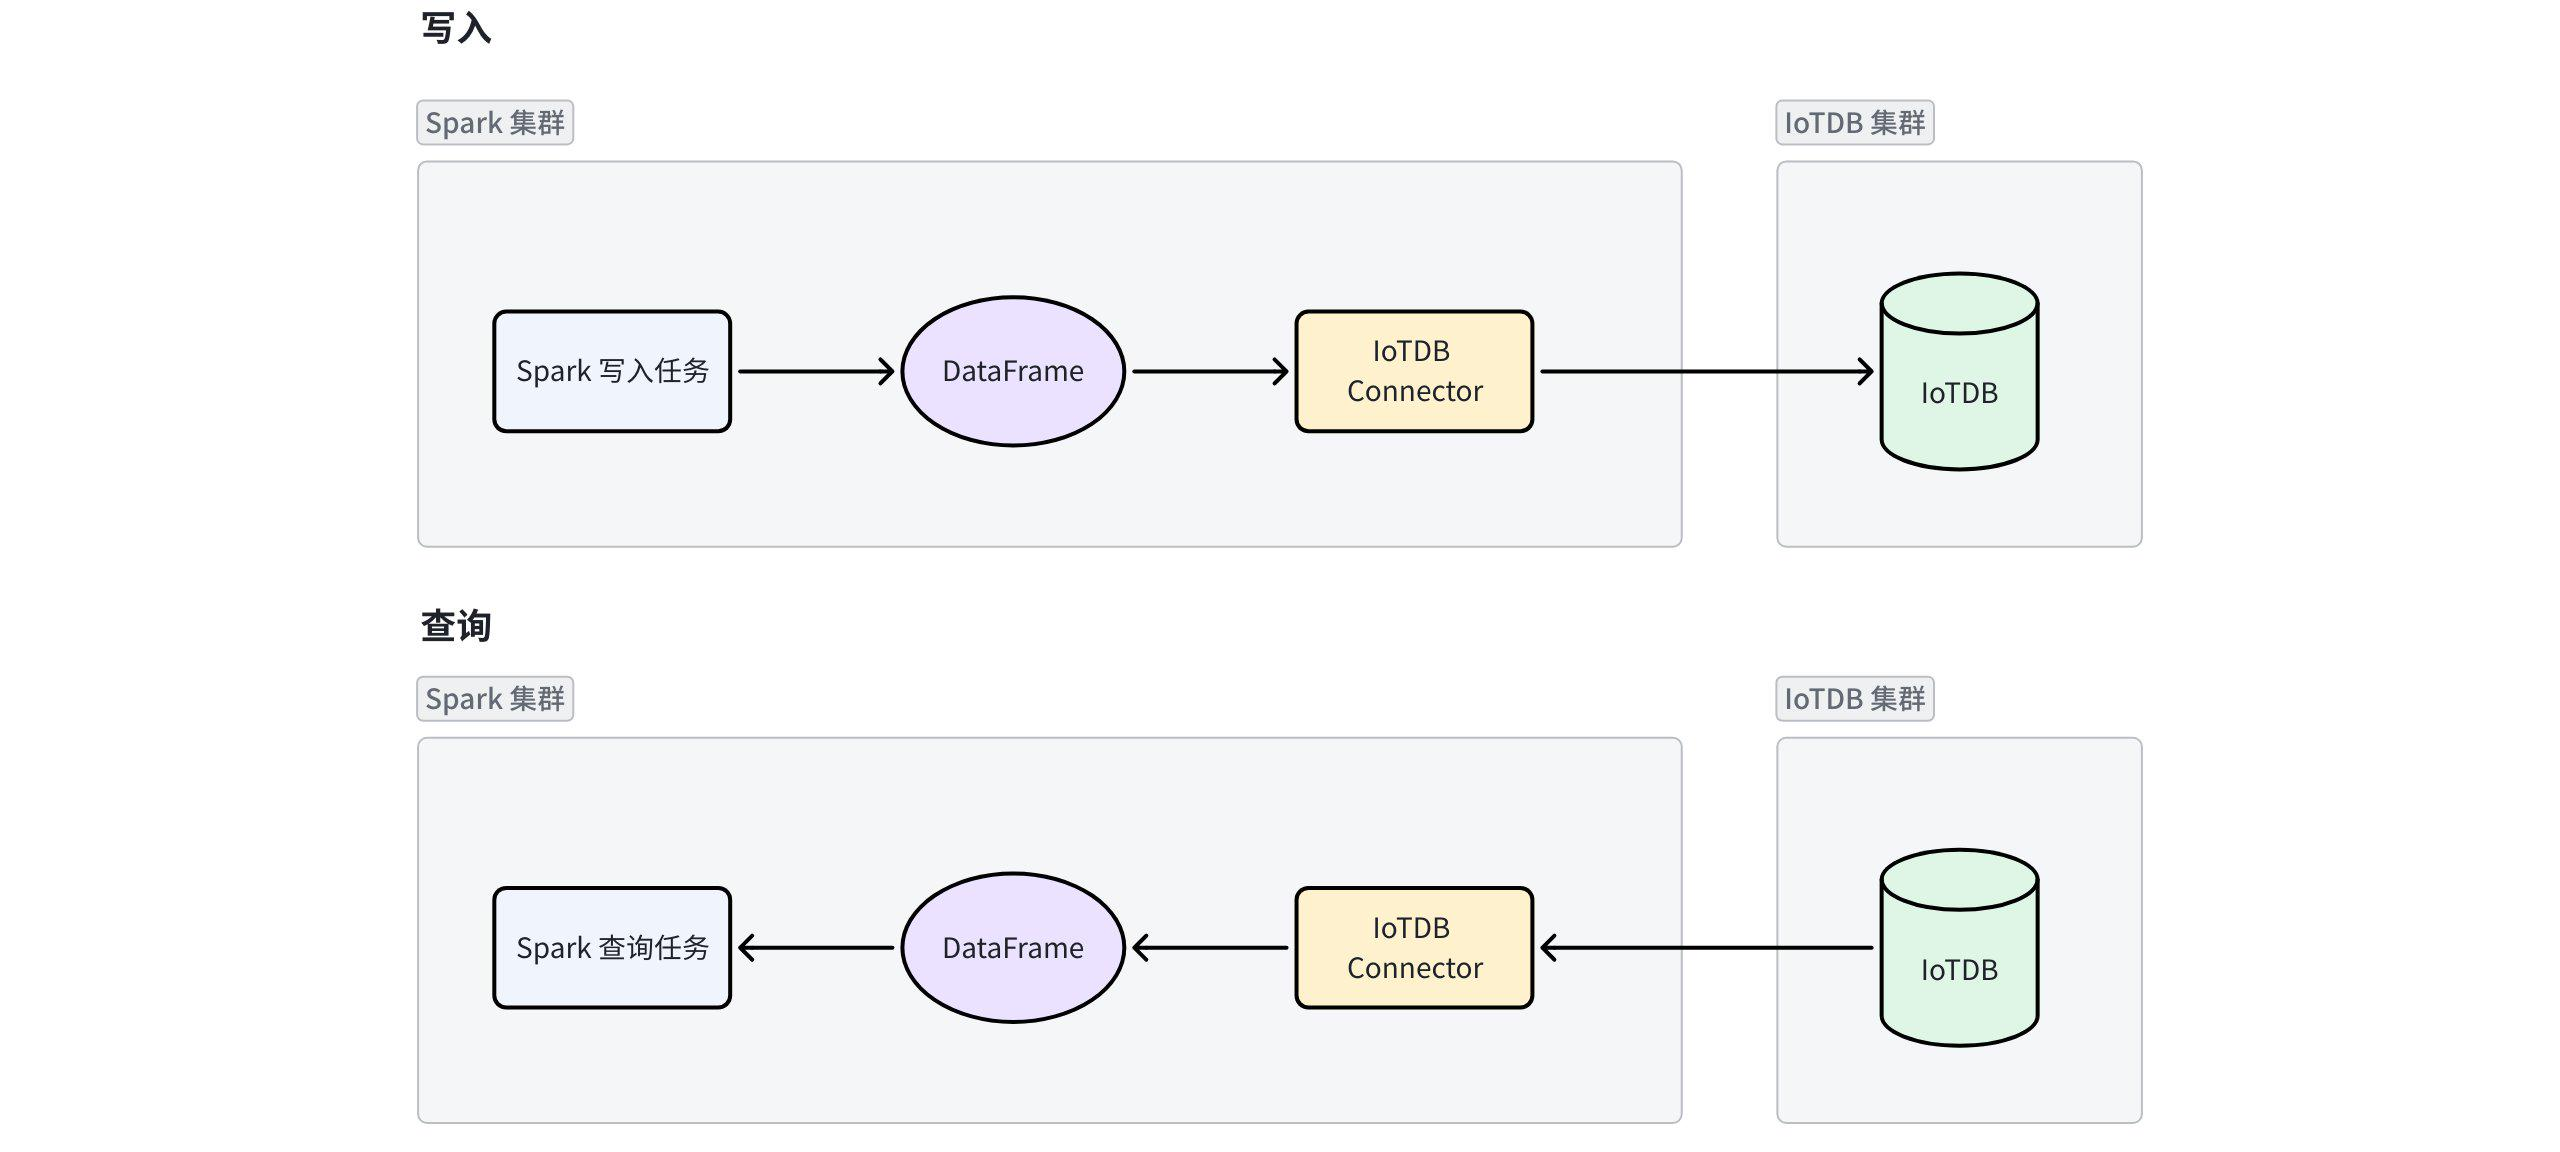Click the 写入 section heading
The width and height of the screenshot is (2560, 1152).
(456, 28)
